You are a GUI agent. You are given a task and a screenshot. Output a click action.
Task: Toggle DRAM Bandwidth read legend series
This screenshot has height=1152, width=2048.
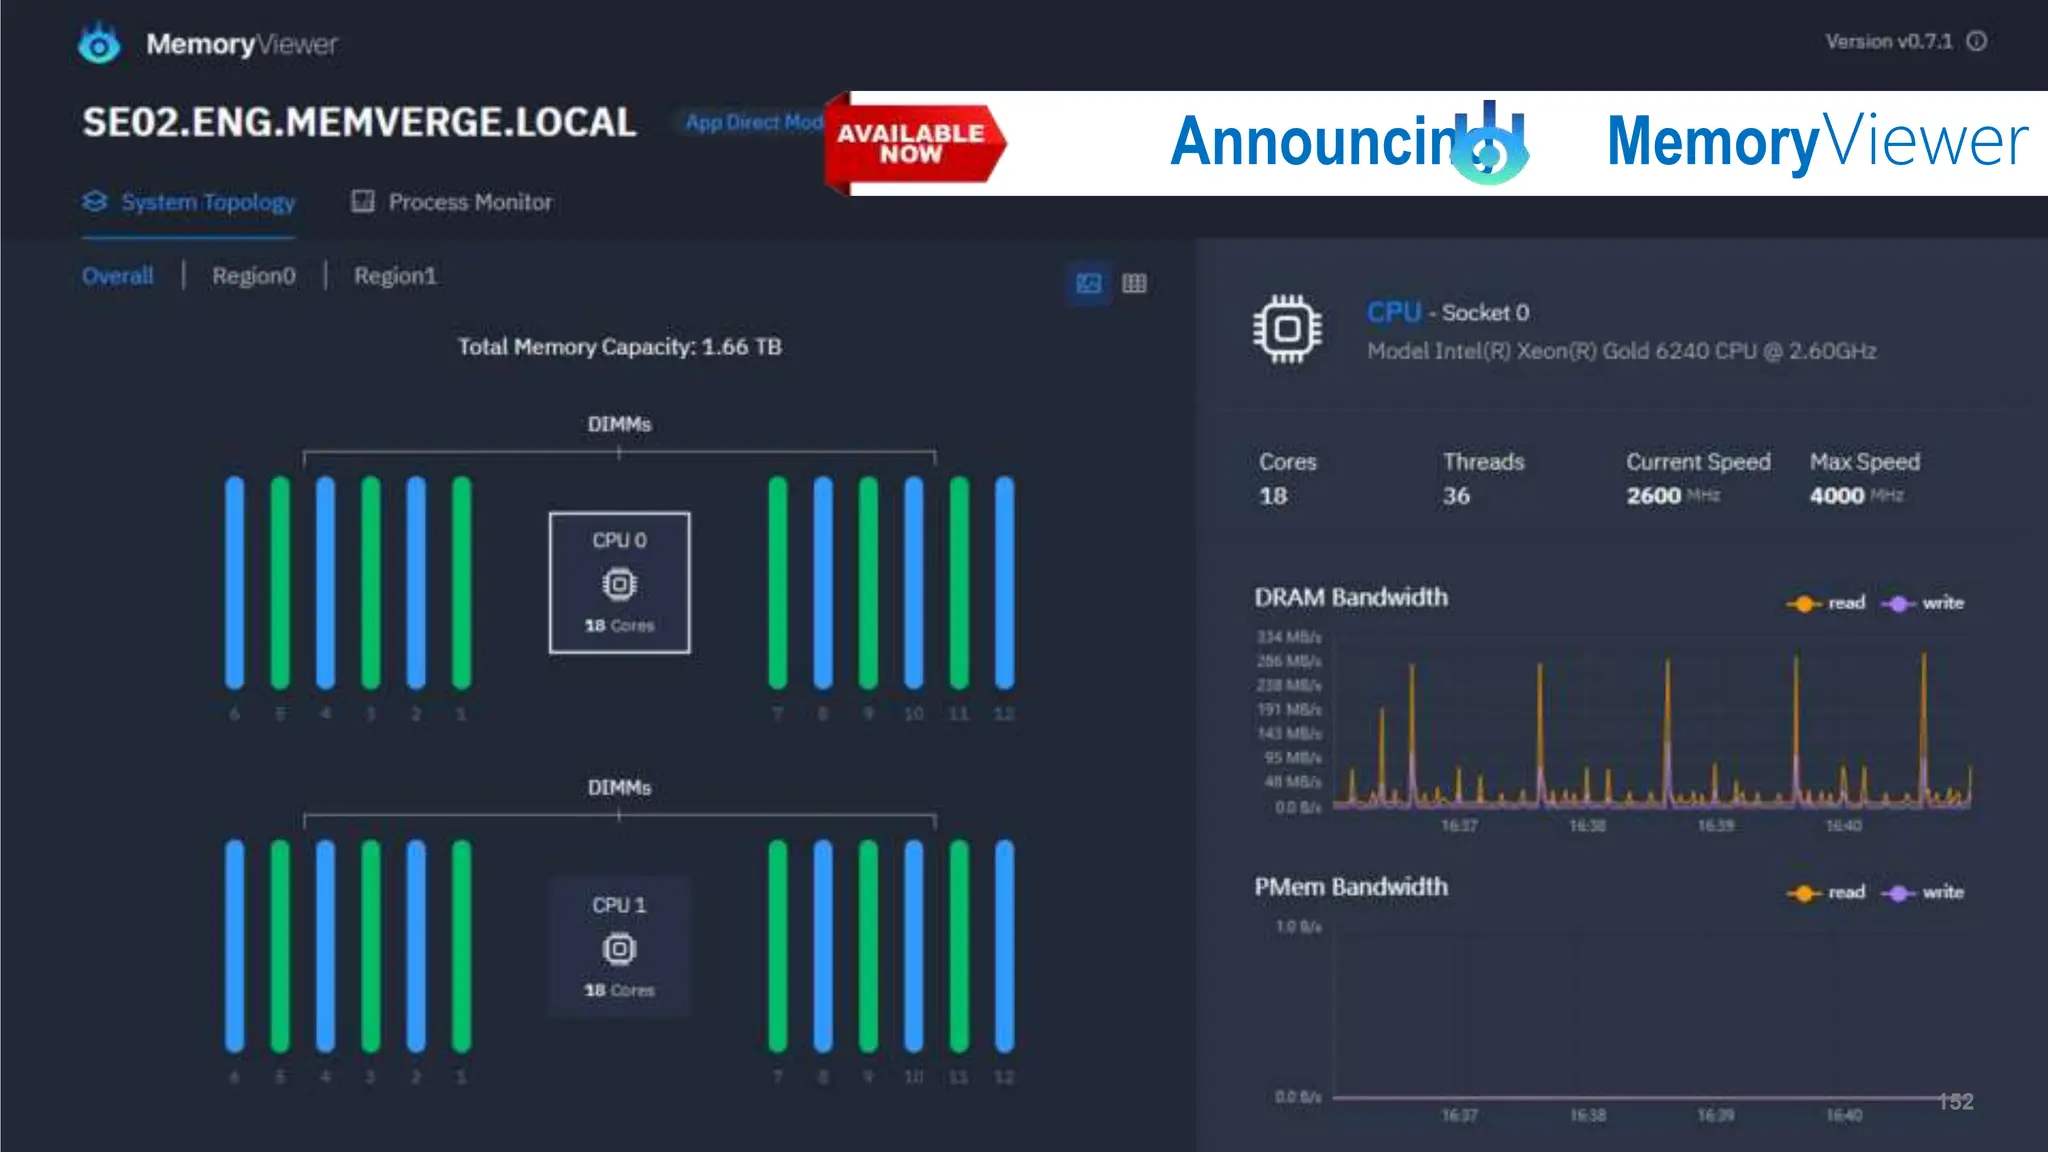1826,603
